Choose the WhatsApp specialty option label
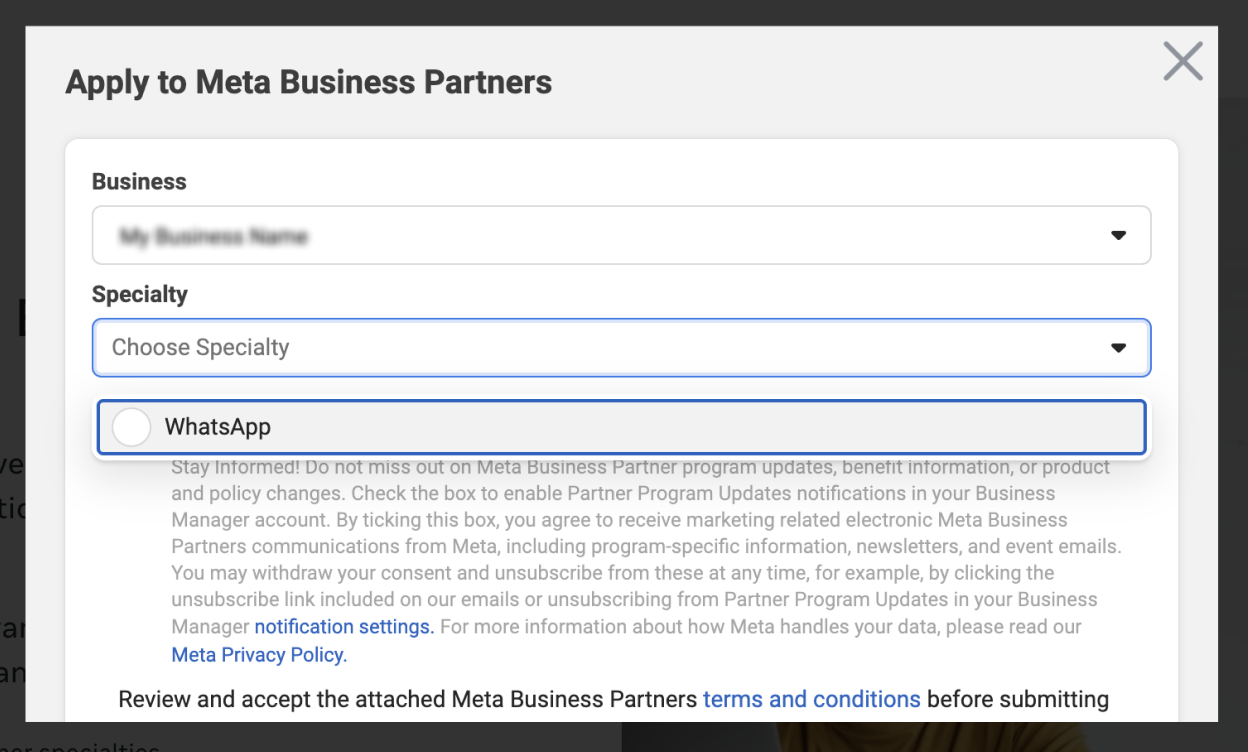 coord(218,427)
